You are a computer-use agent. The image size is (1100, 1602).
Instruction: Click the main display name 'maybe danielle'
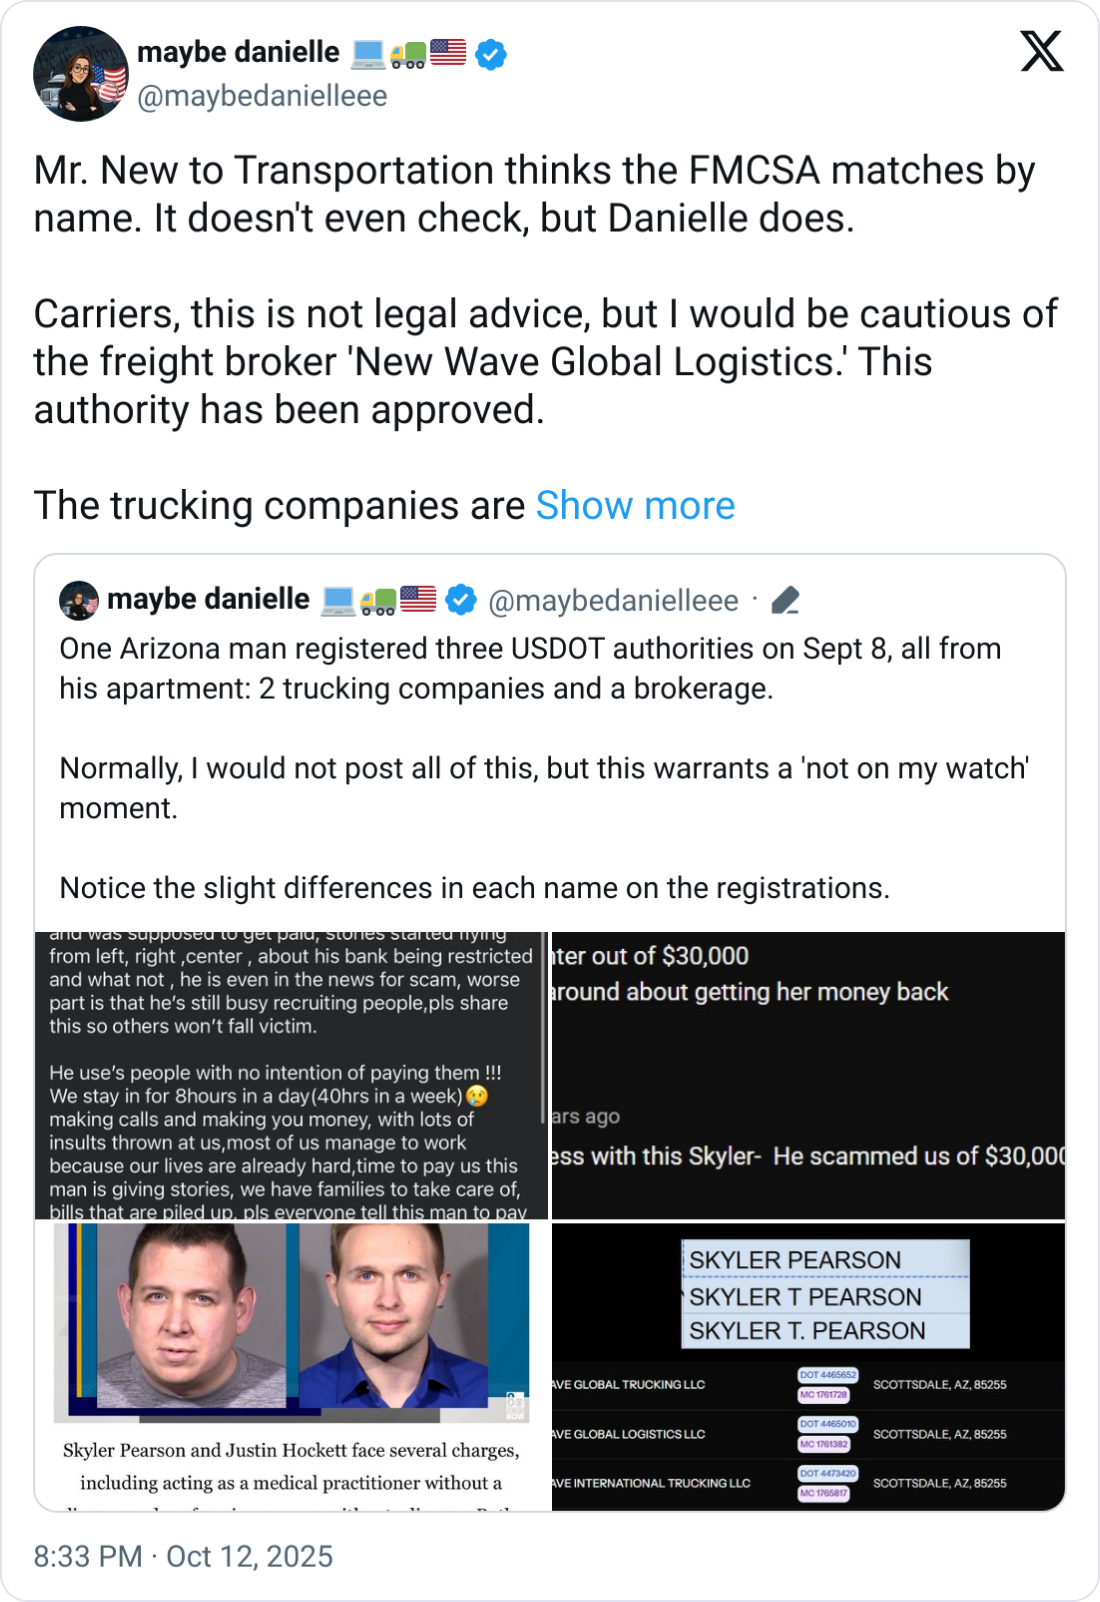click(x=238, y=52)
